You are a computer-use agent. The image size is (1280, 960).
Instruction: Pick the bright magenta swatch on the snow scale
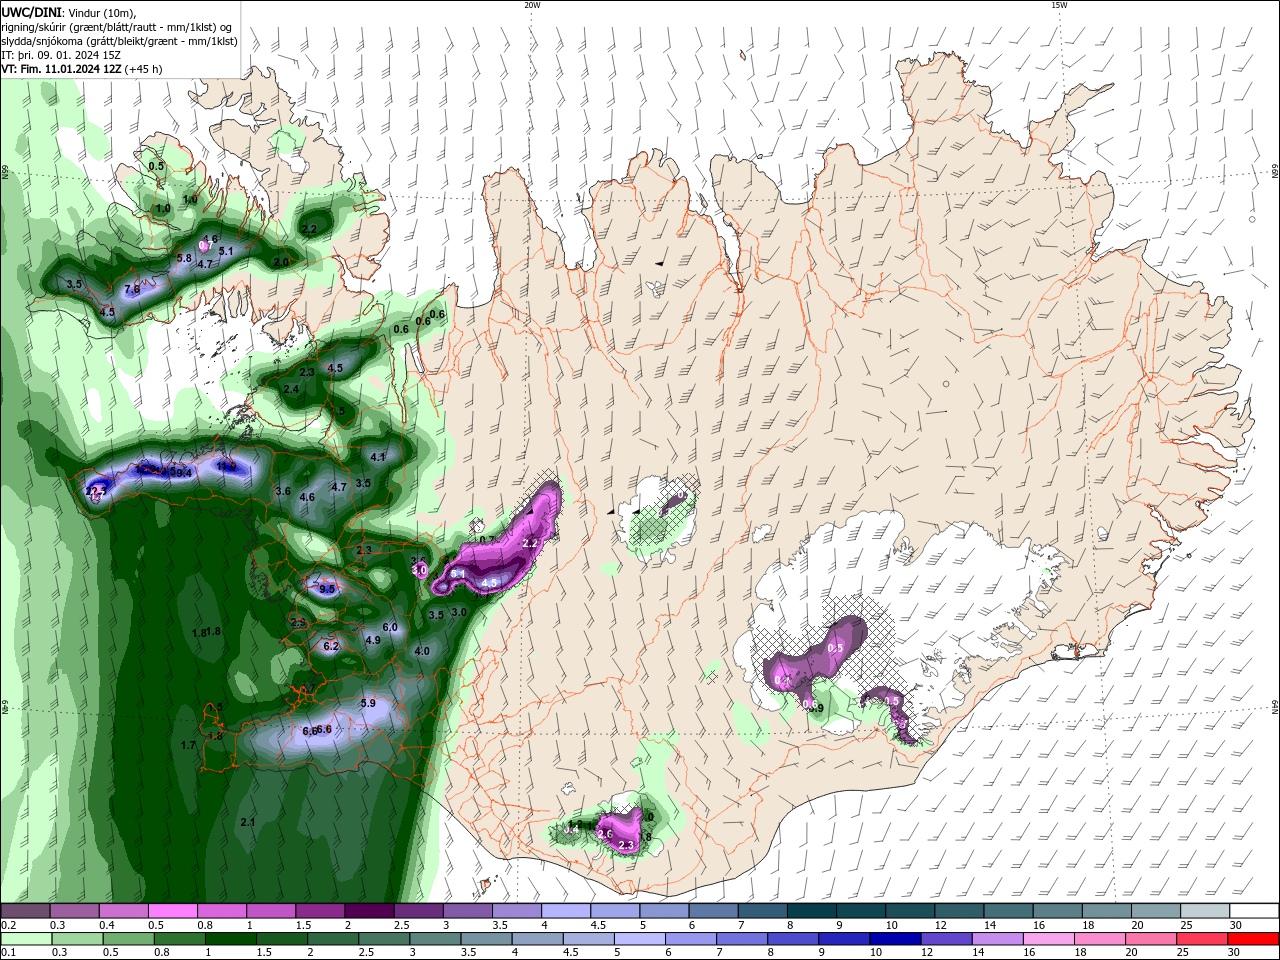tap(172, 910)
